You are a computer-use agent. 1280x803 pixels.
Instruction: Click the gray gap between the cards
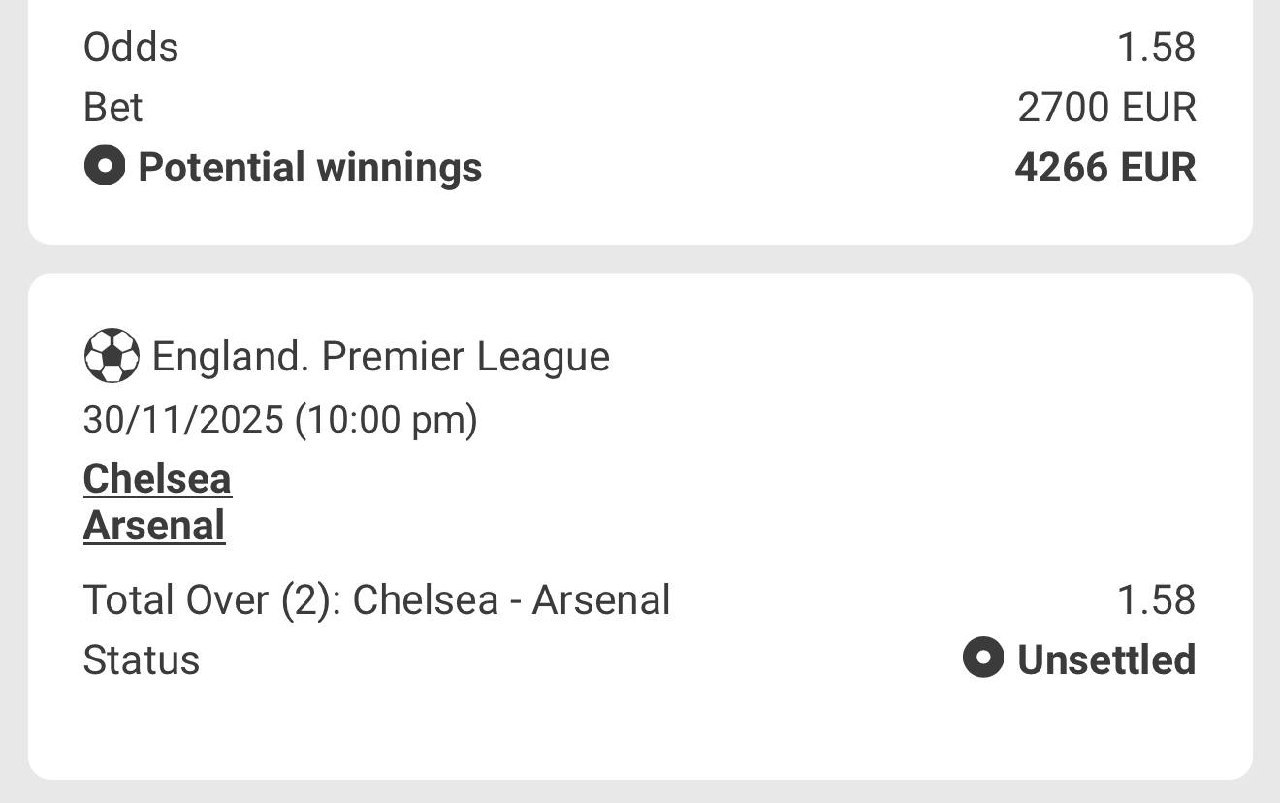(640, 259)
